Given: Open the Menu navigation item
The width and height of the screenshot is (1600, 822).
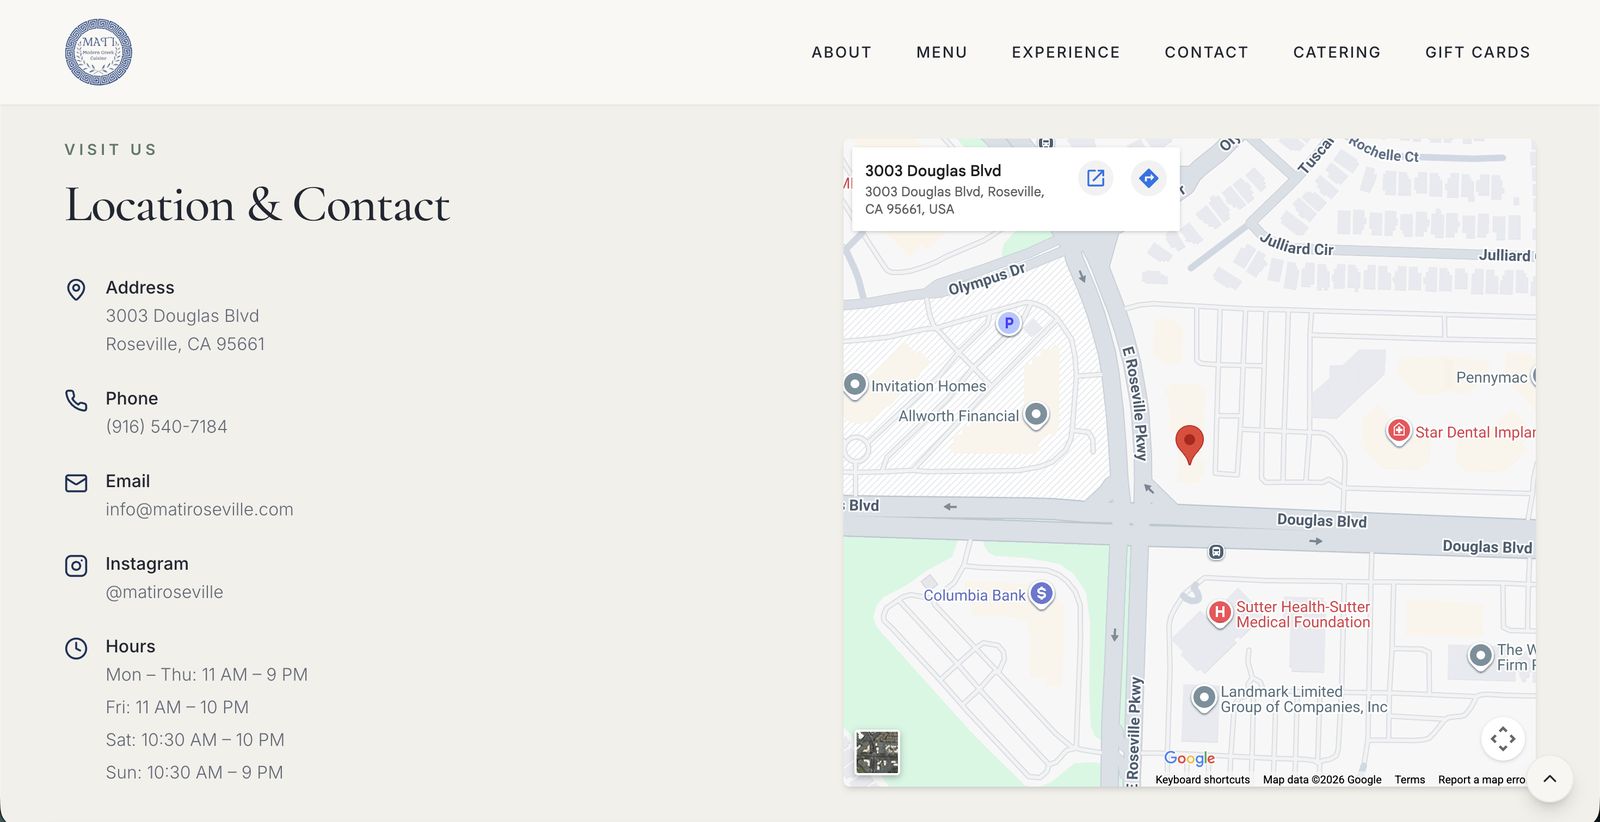Looking at the screenshot, I should click(x=941, y=52).
